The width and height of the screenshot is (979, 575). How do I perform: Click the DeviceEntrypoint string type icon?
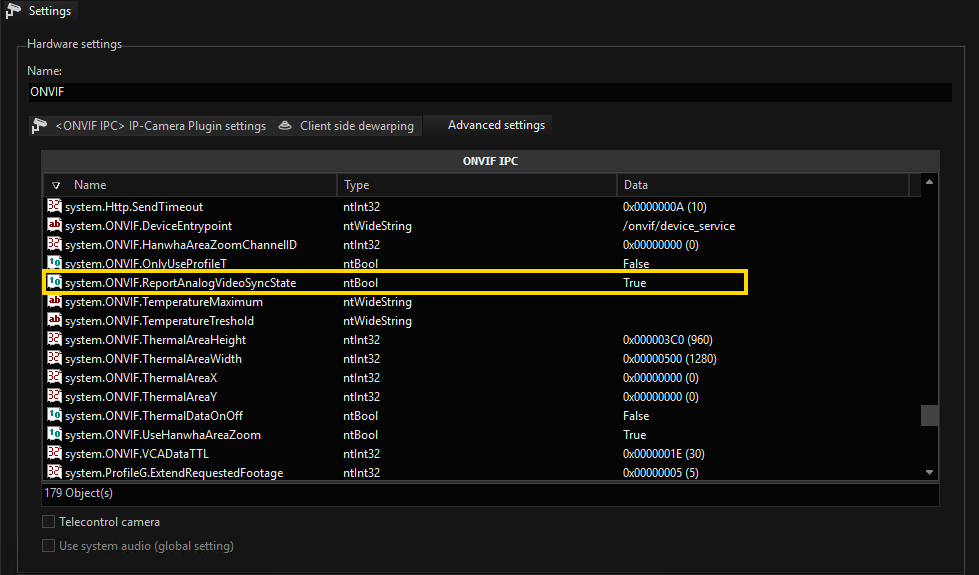[x=55, y=226]
